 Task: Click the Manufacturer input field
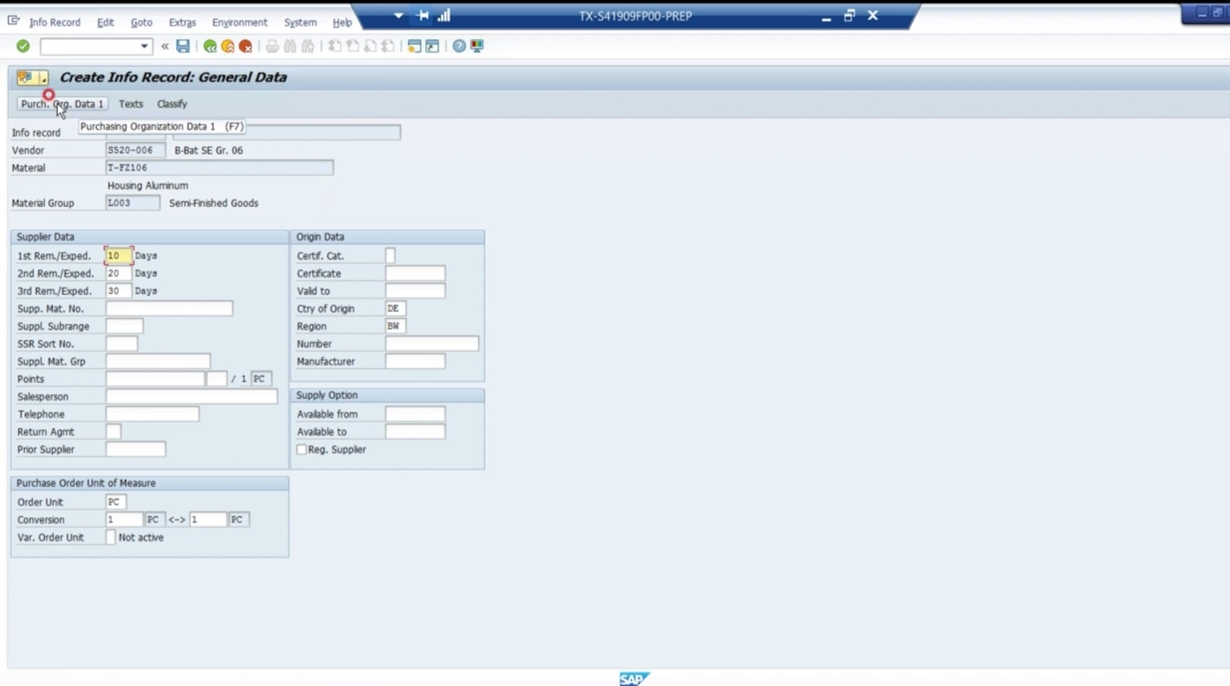tap(415, 361)
